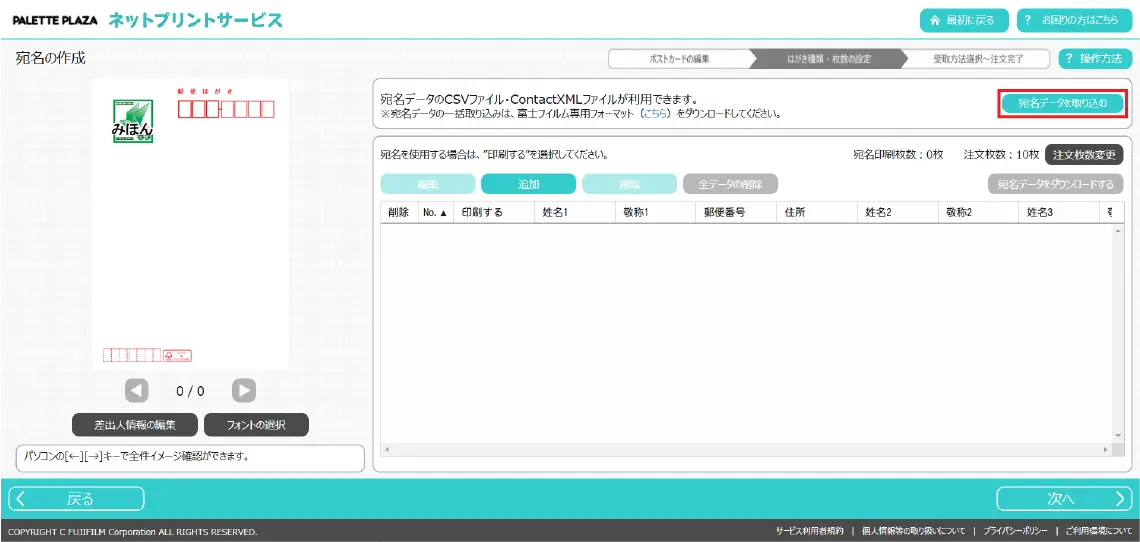The image size is (1140, 542).
Task: Show the next address preview with right arrow
Action: 244,391
